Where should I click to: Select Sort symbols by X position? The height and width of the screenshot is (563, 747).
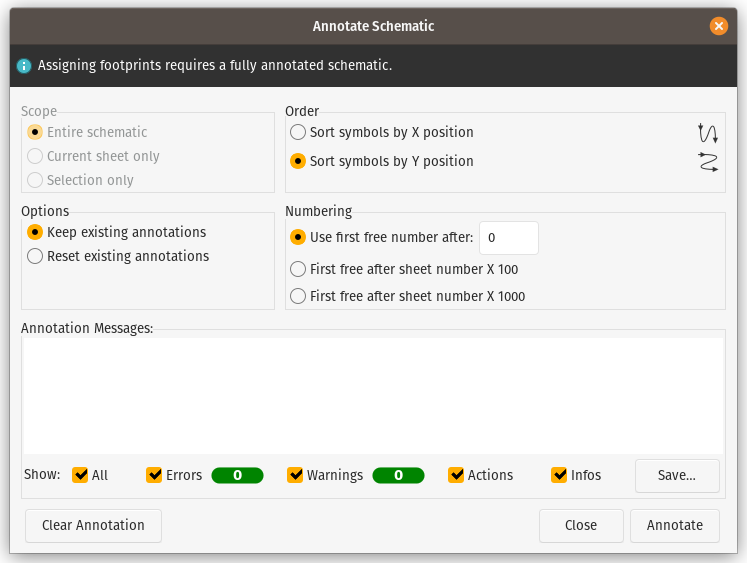(298, 132)
